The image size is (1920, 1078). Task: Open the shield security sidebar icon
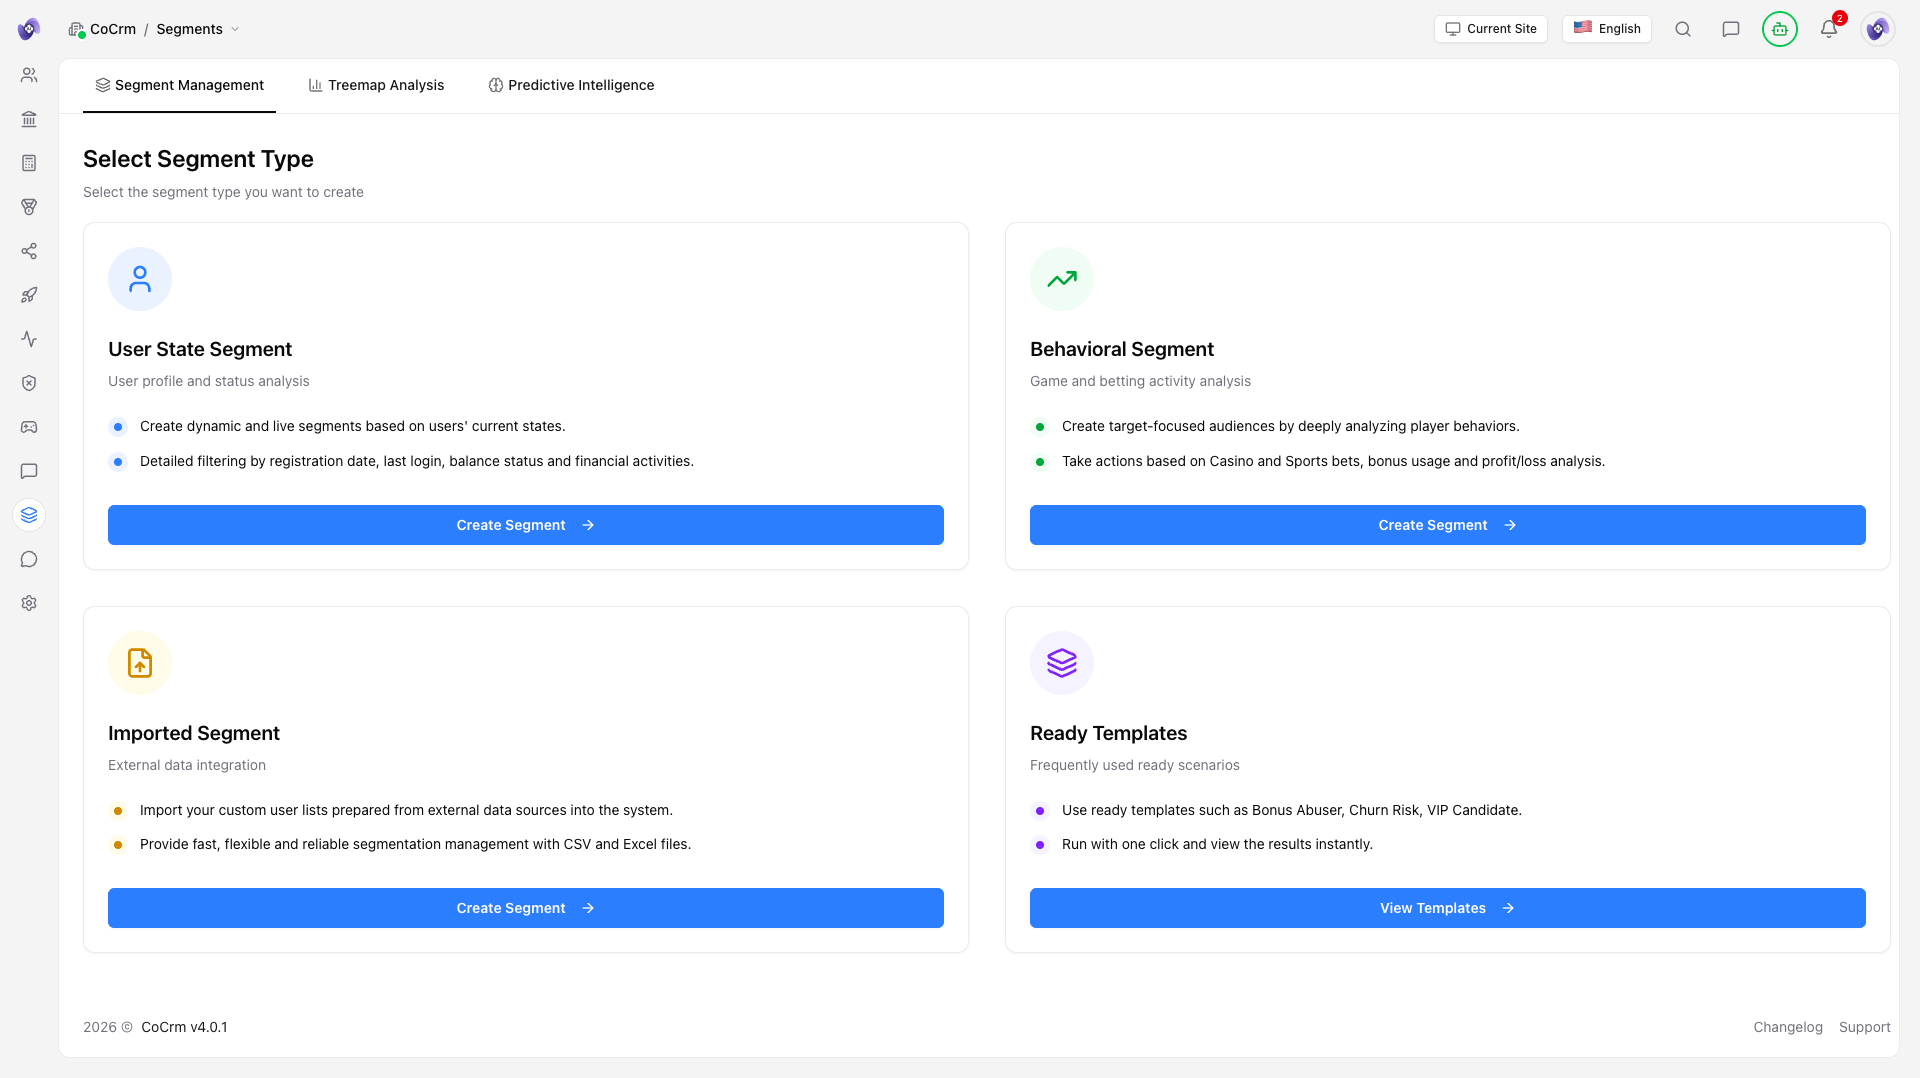pyautogui.click(x=29, y=383)
